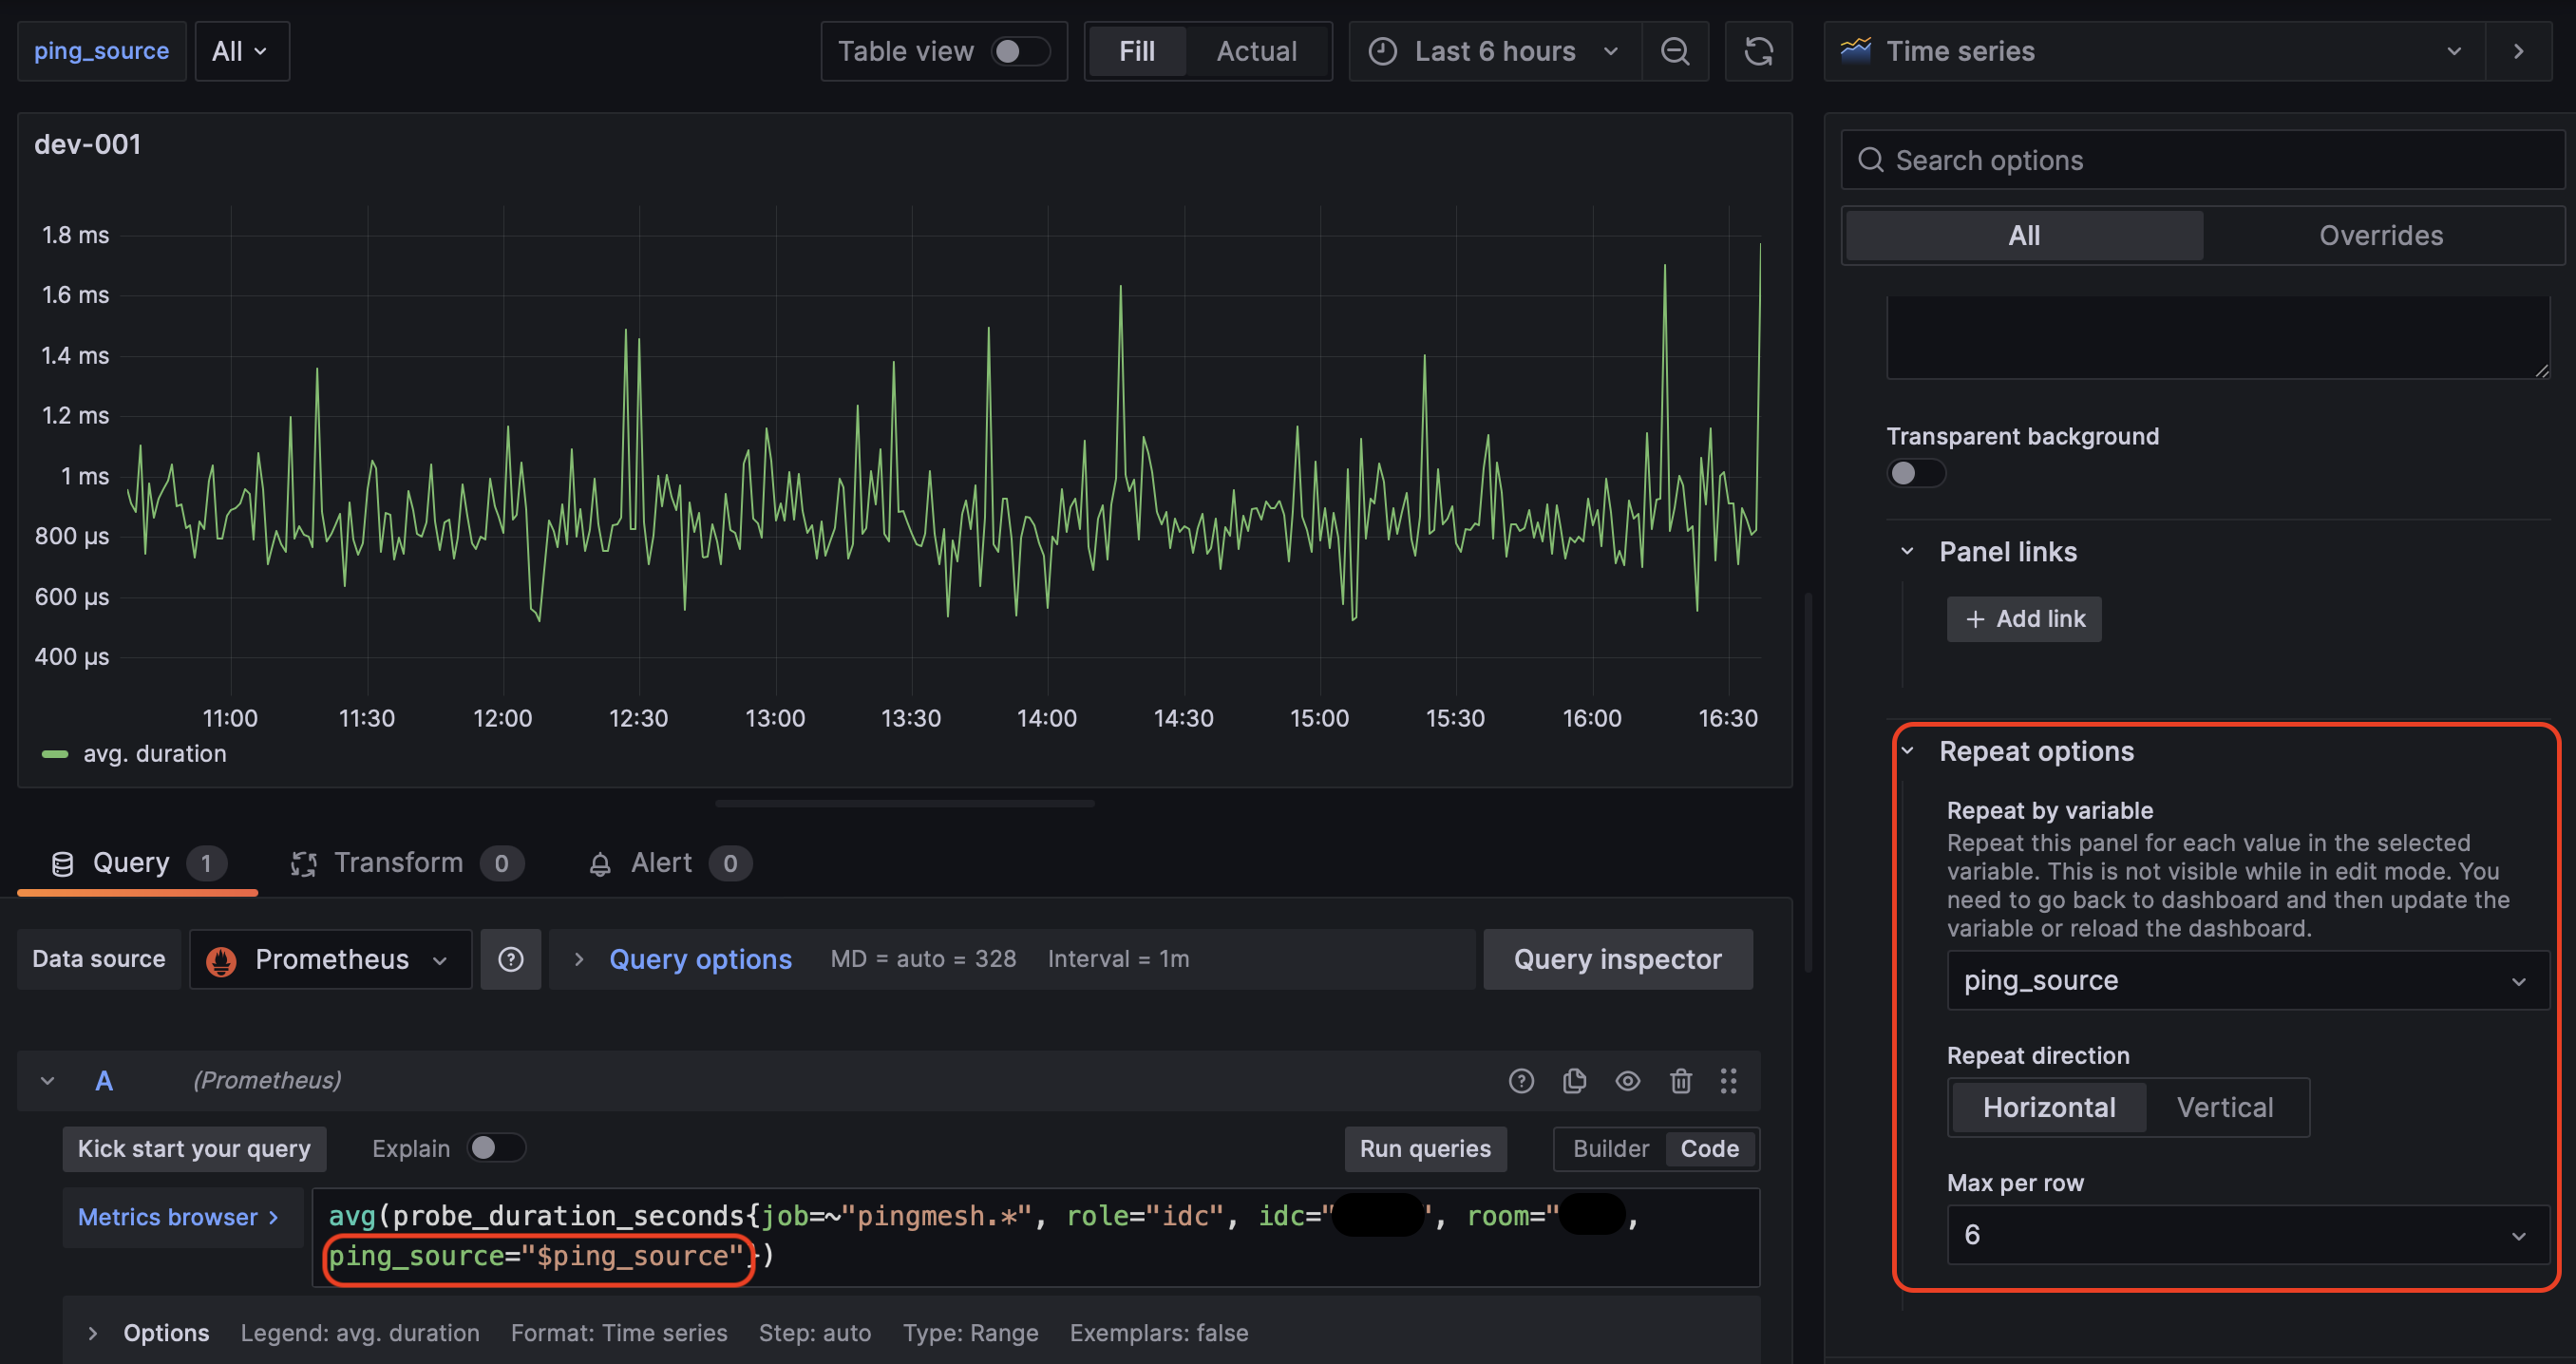Open the Repeat by variable ping_source dropdown
Viewport: 2576px width, 1364px height.
click(x=2247, y=981)
